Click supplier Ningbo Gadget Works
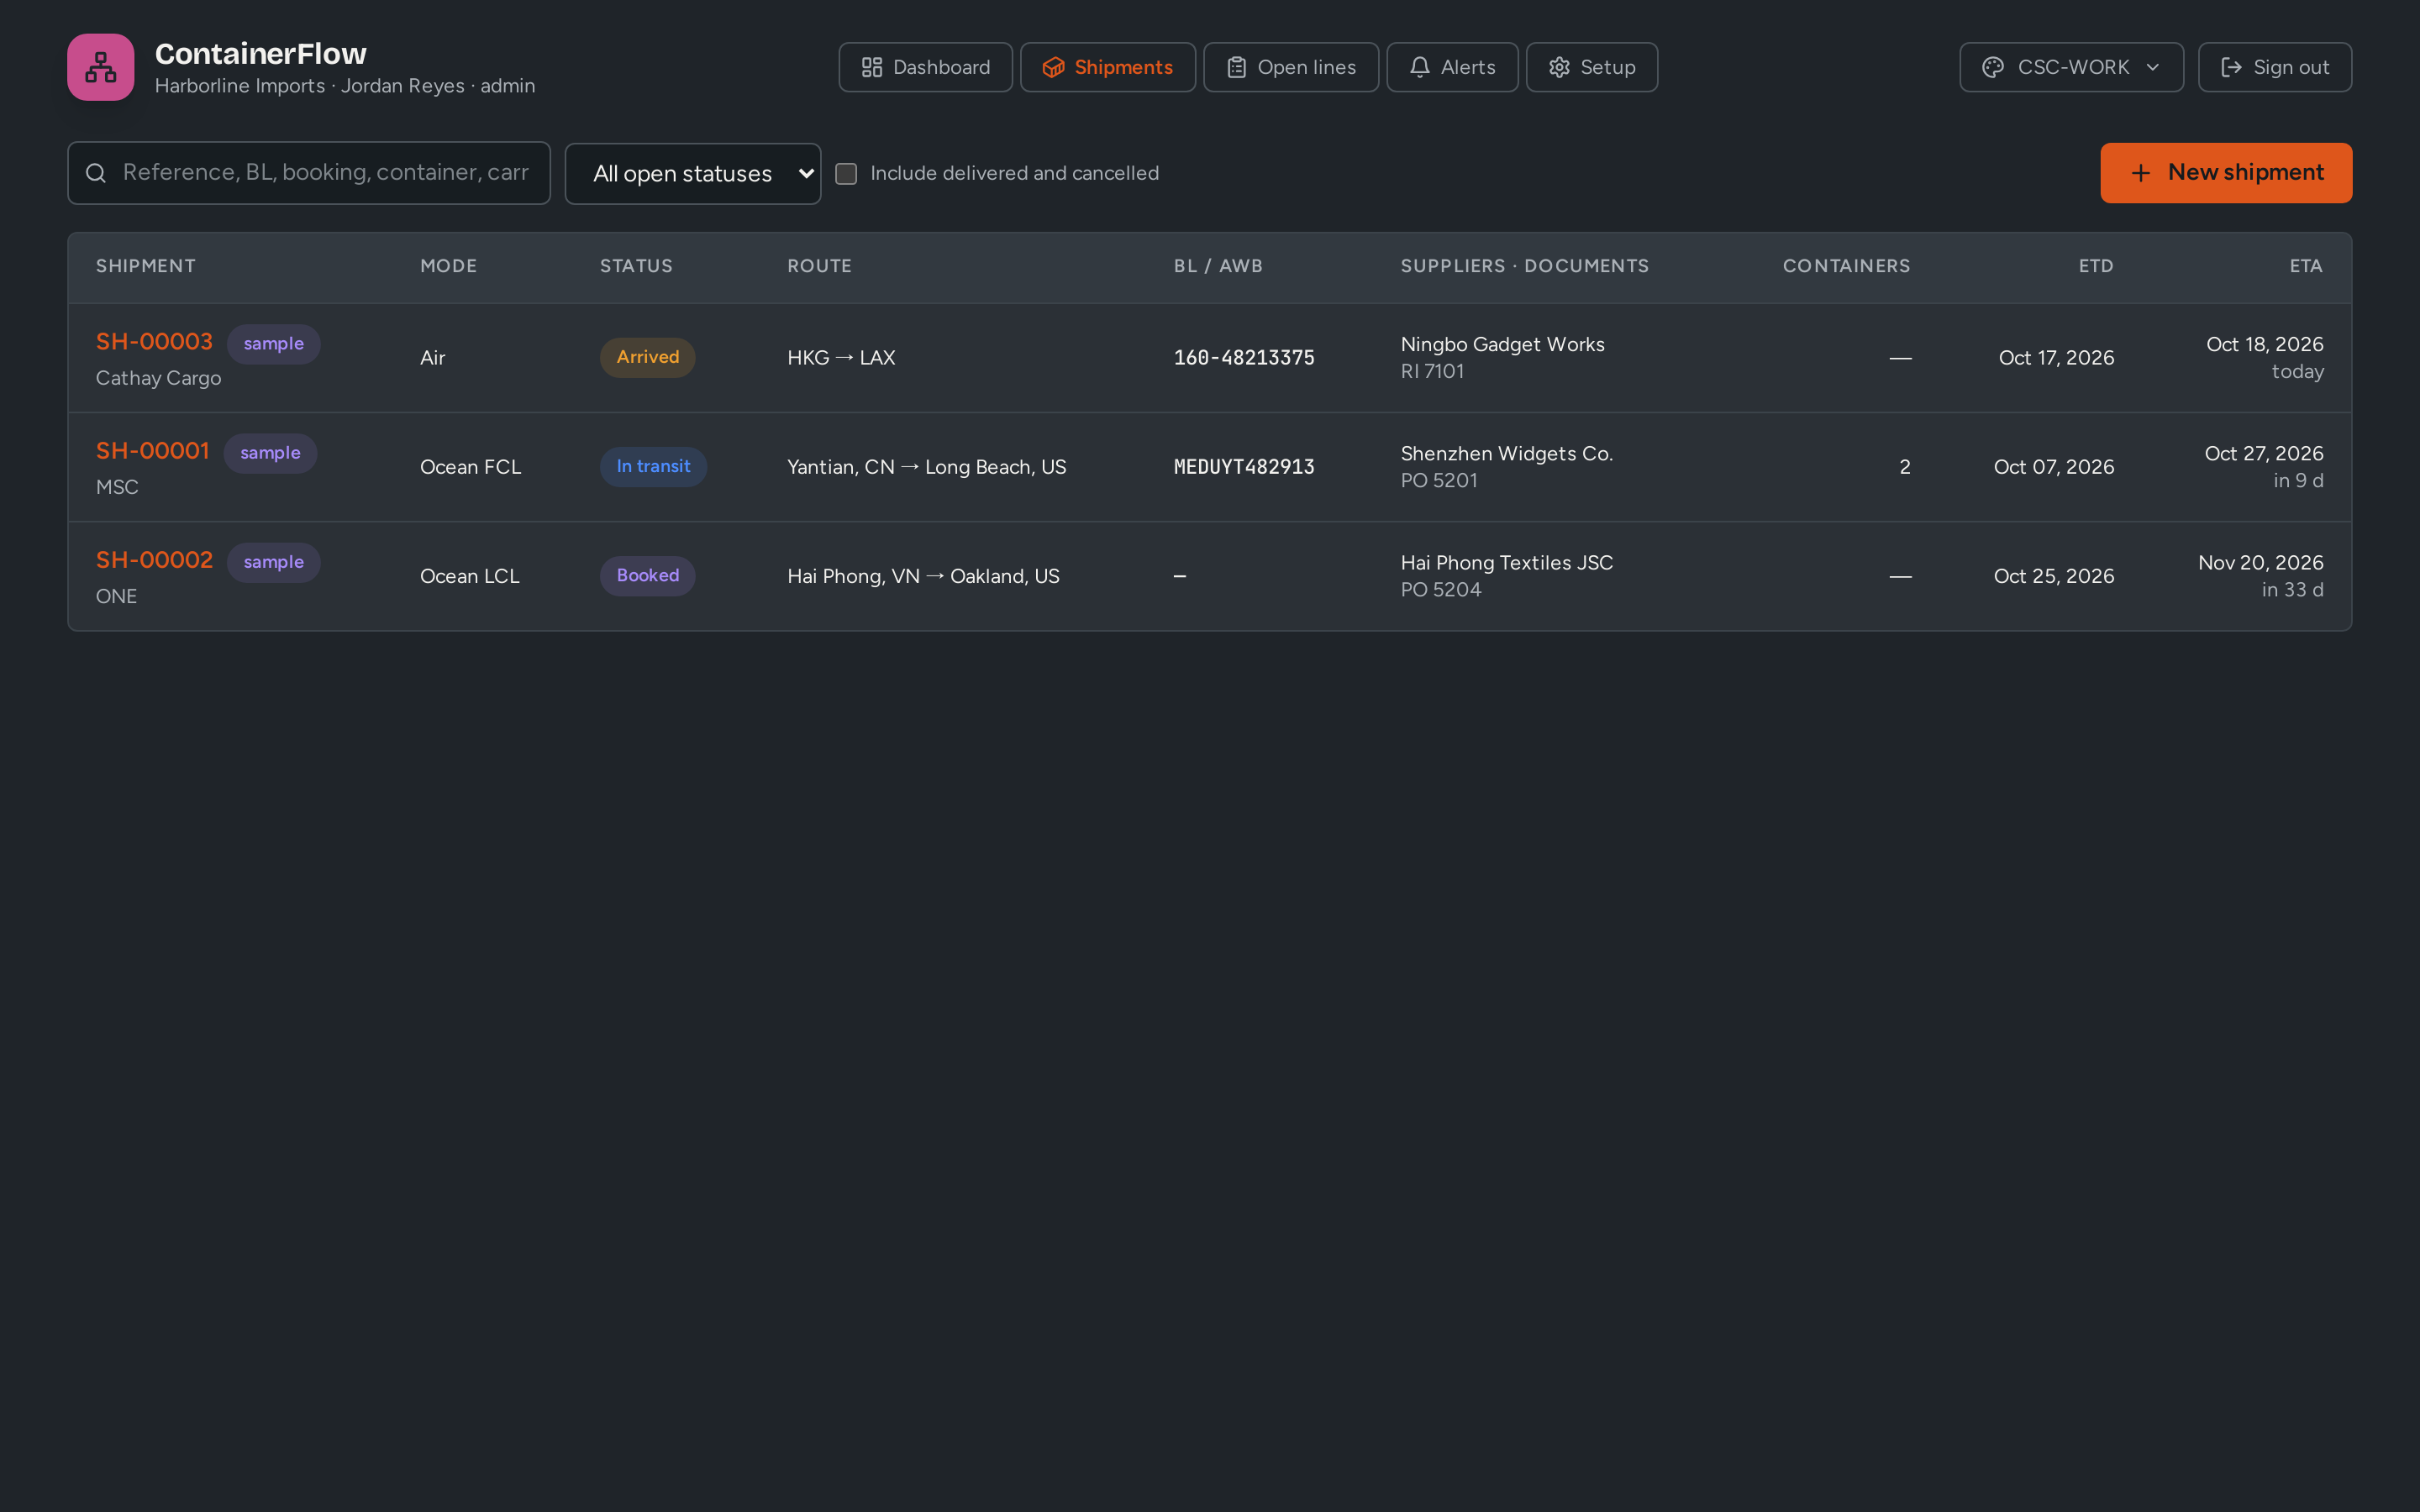Screen dimensions: 2420x1512 [1502, 344]
